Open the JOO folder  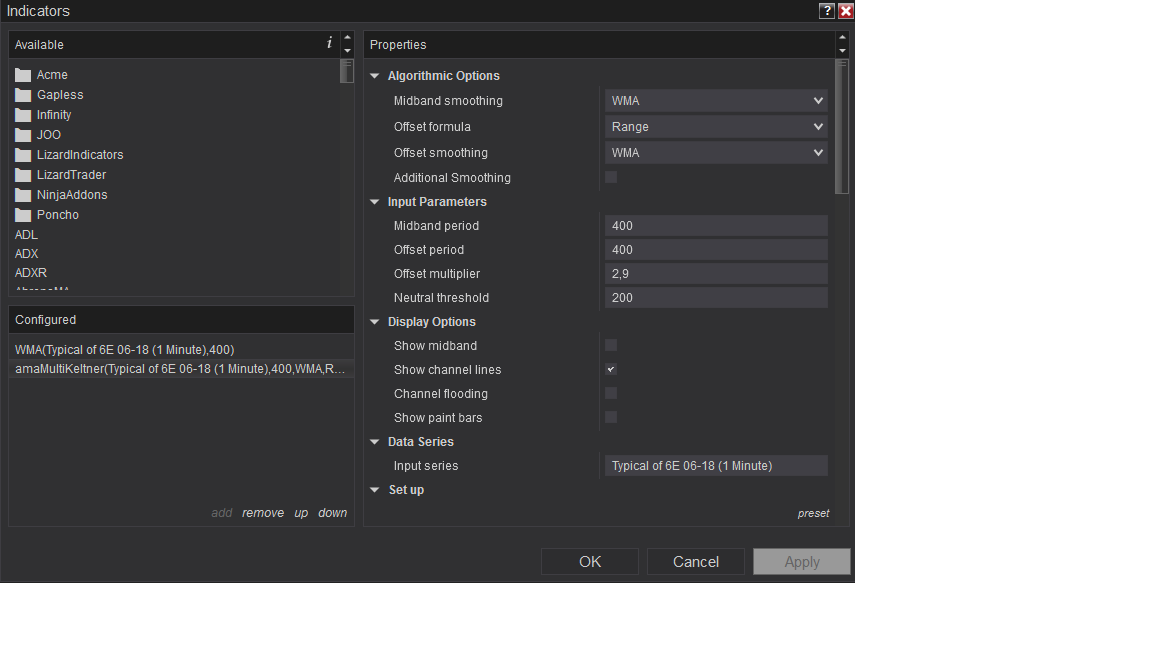pos(38,134)
